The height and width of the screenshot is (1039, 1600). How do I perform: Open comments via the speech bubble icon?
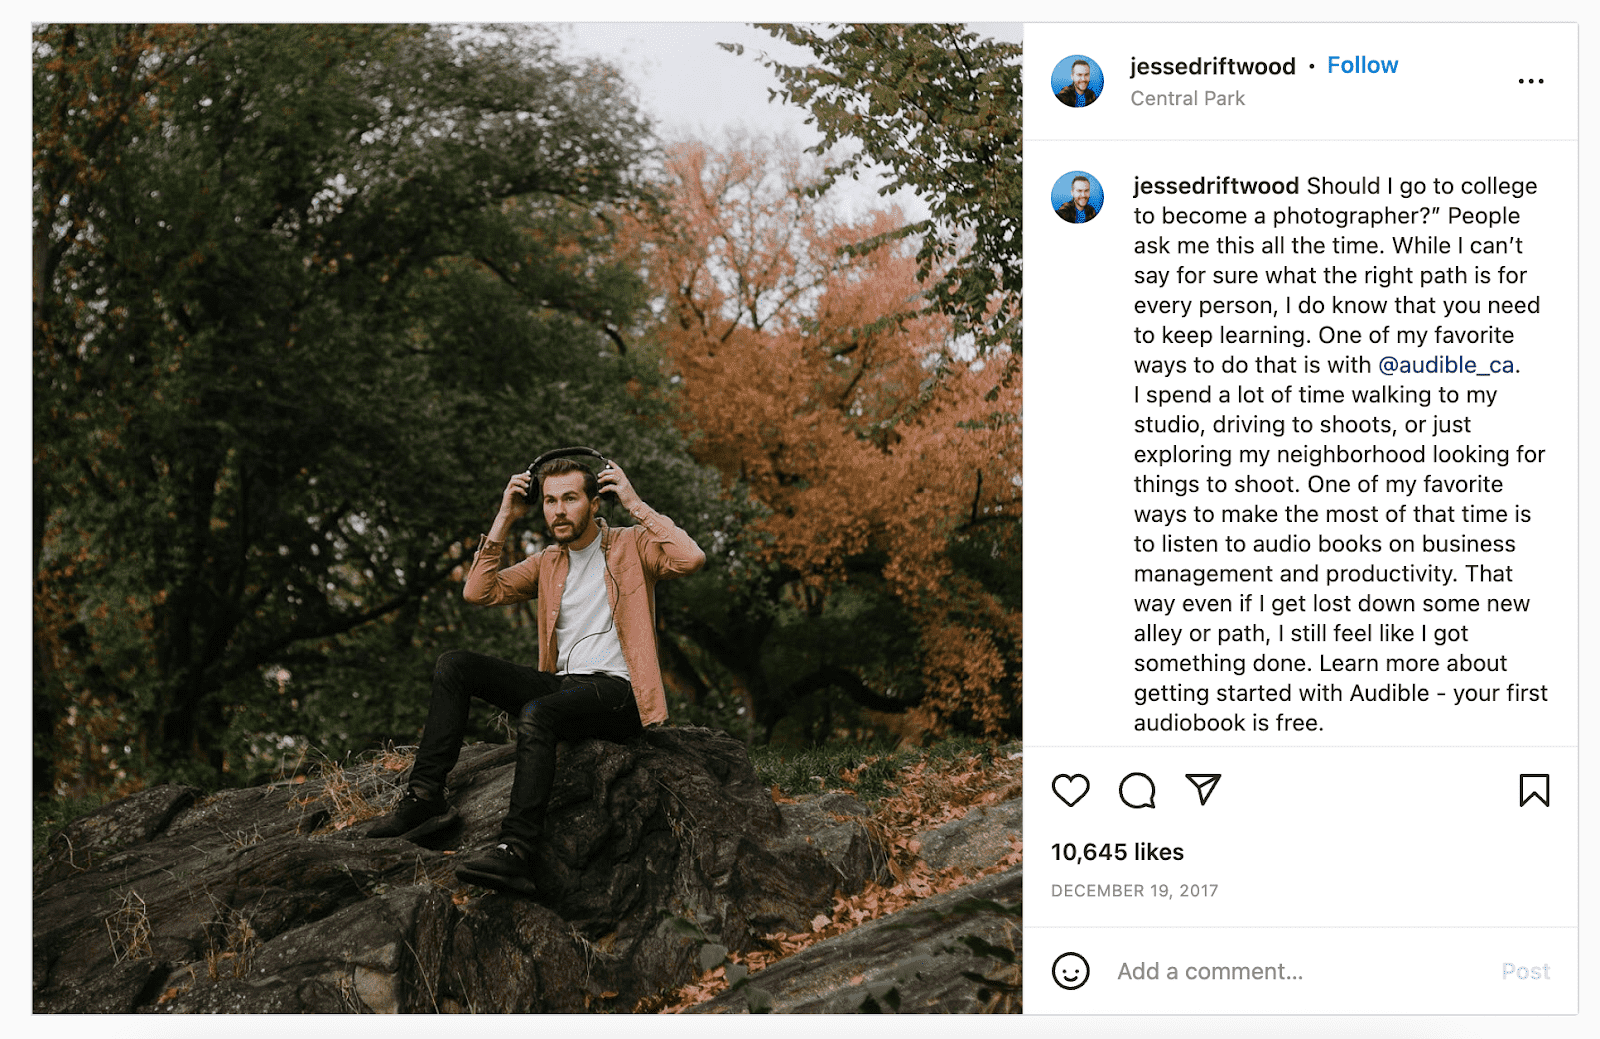pyautogui.click(x=1137, y=790)
